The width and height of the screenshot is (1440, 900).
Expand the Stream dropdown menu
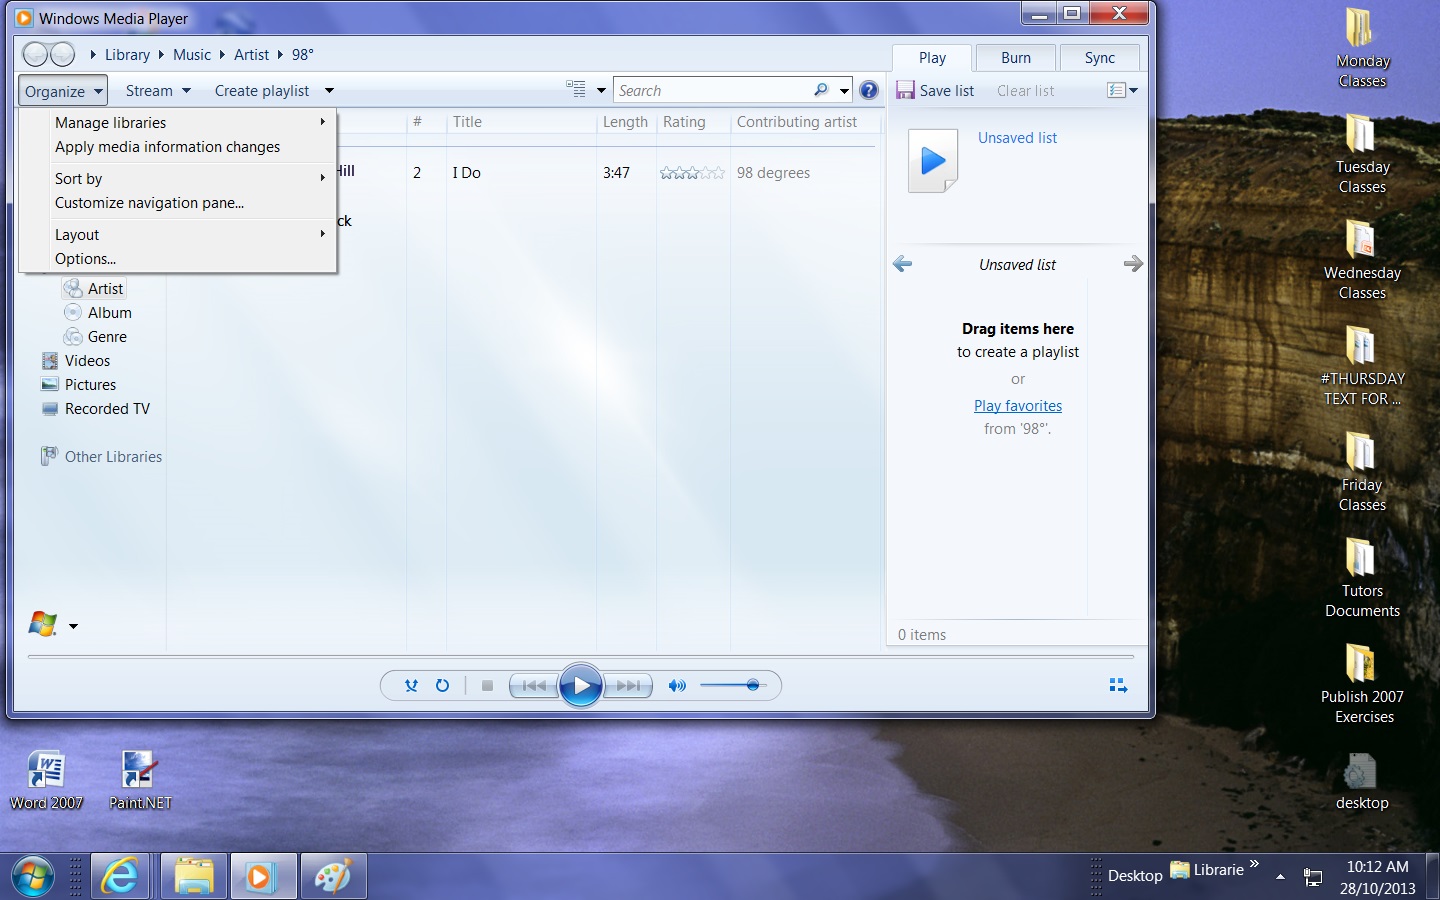click(158, 91)
